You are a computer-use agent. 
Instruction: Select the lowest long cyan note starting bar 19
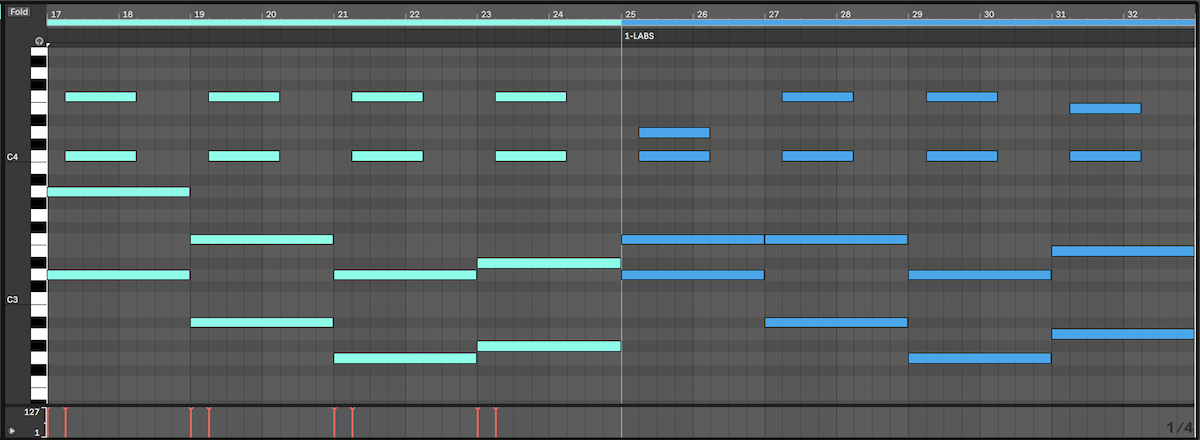pos(261,322)
